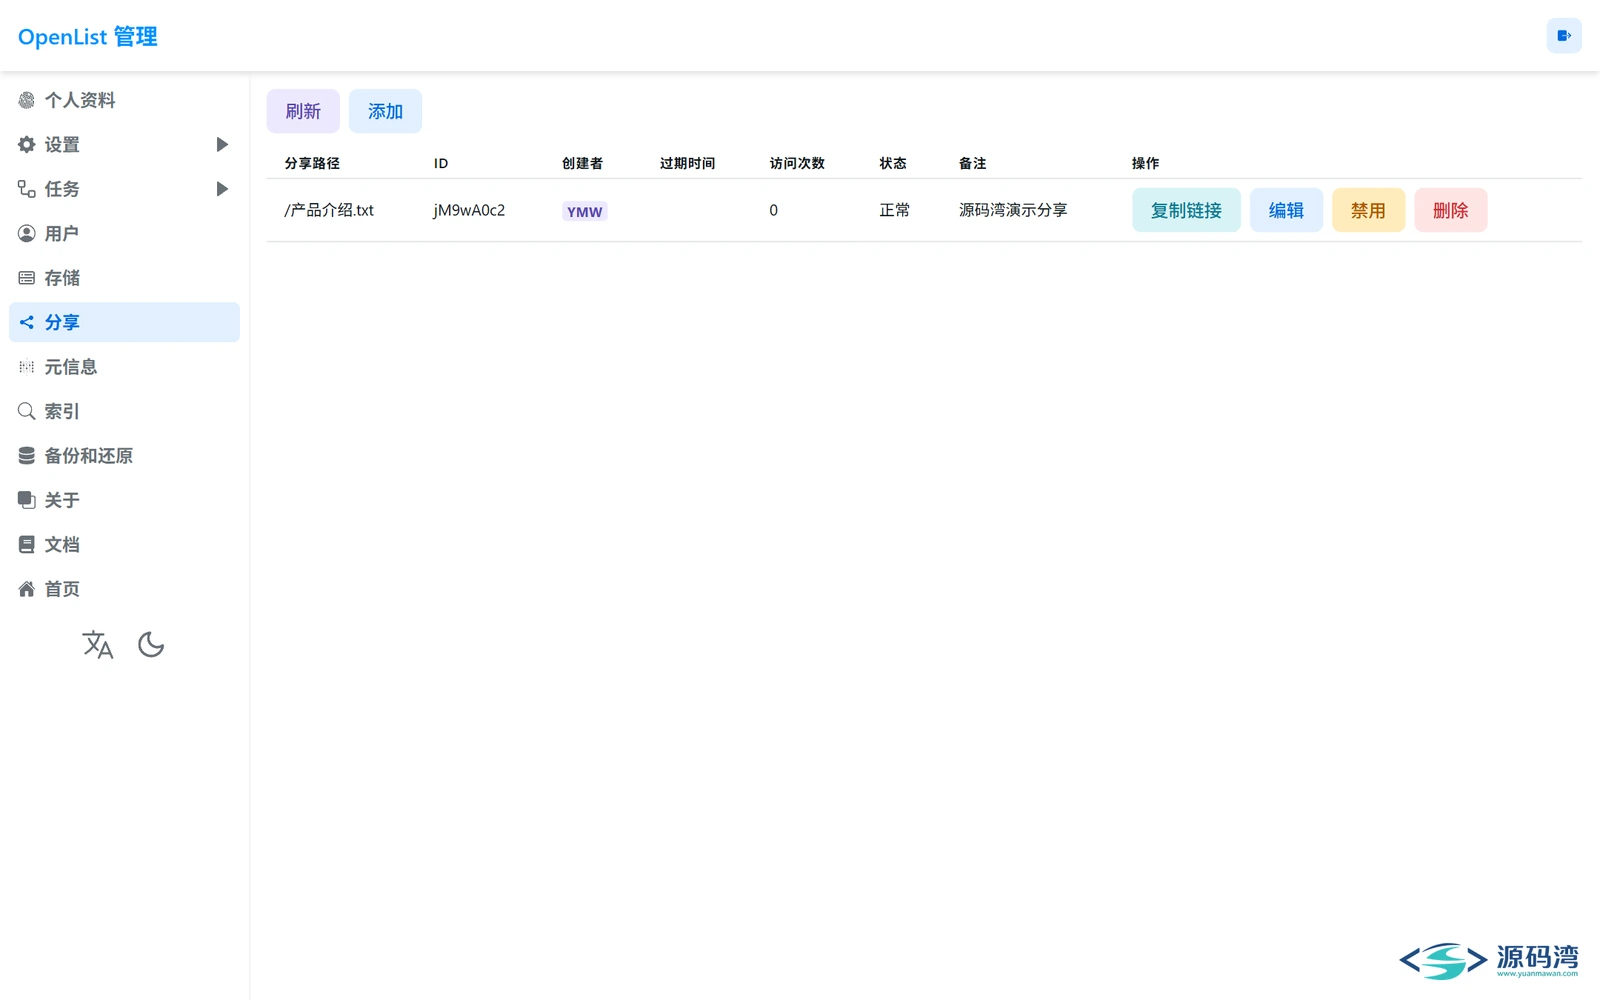Click the visit count value 0
The height and width of the screenshot is (1000, 1600).
[x=773, y=210]
